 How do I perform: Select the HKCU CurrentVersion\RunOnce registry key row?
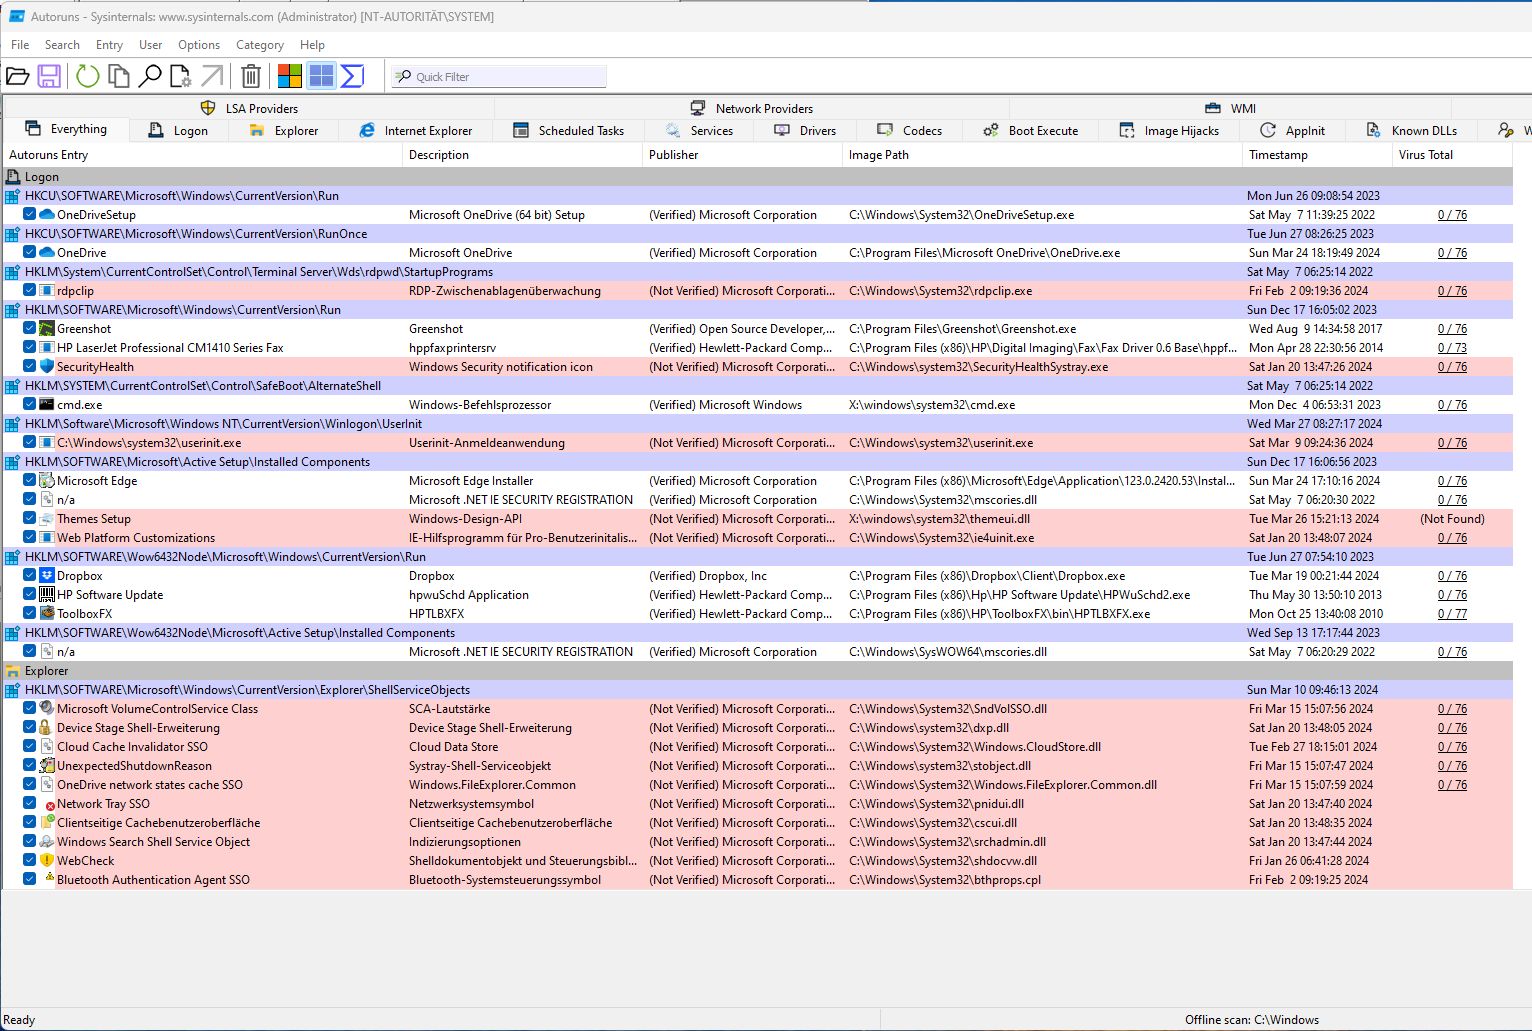(196, 234)
